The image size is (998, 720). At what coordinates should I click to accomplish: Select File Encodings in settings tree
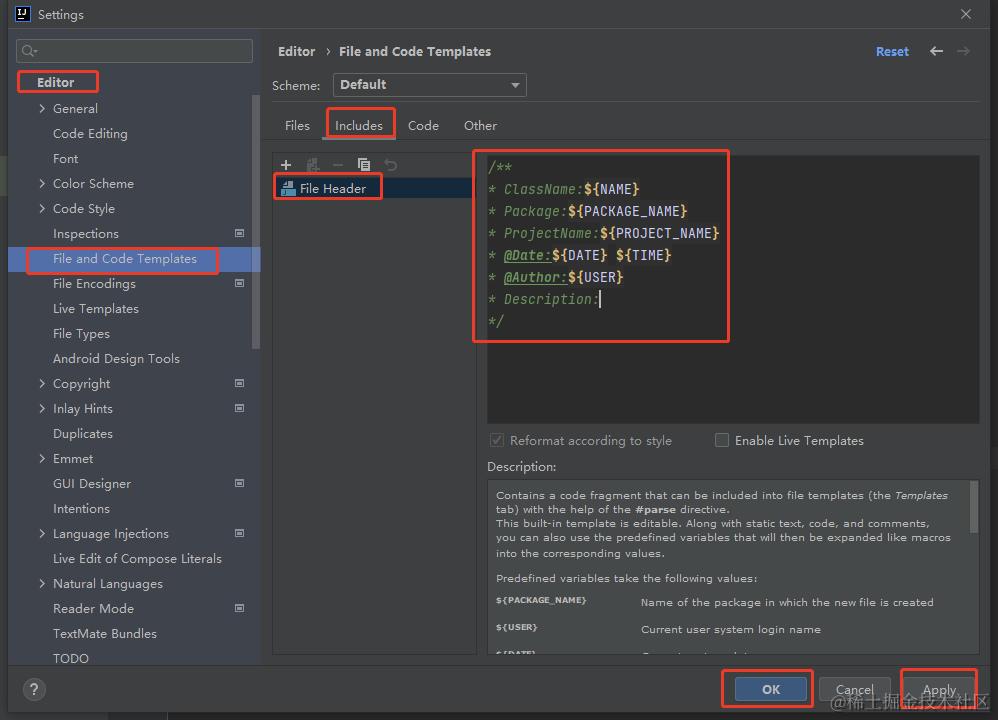tap(94, 283)
